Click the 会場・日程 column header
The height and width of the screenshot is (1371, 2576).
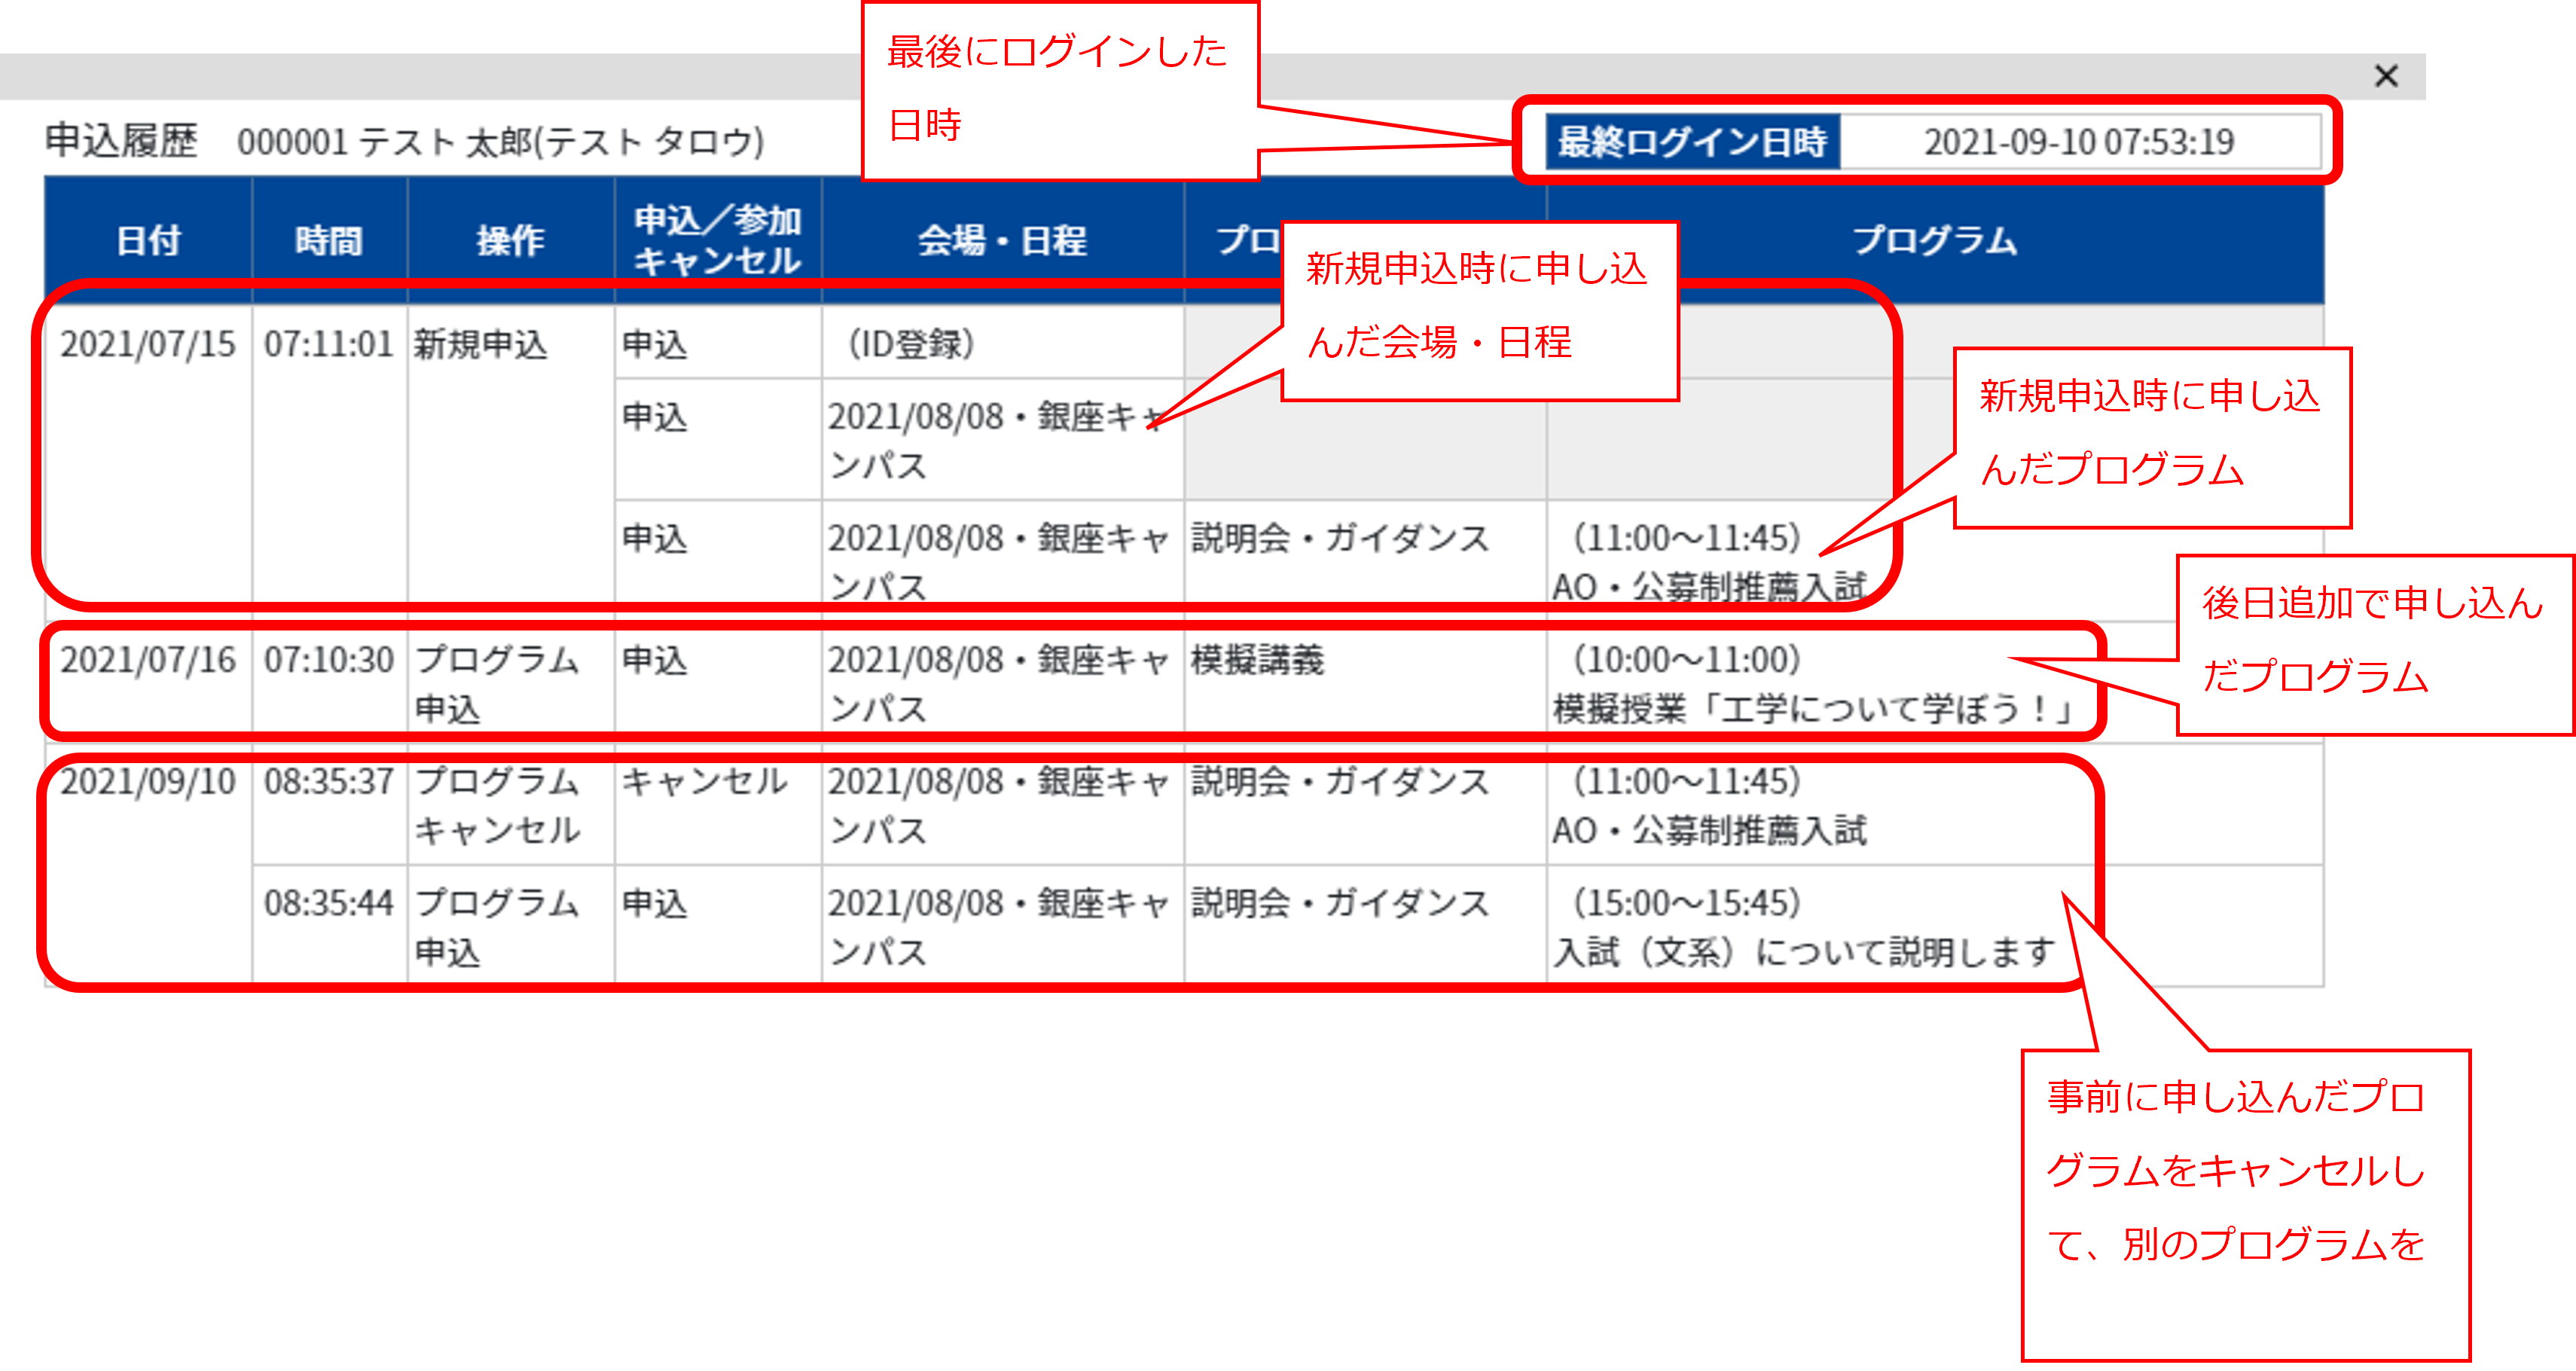(x=1002, y=240)
